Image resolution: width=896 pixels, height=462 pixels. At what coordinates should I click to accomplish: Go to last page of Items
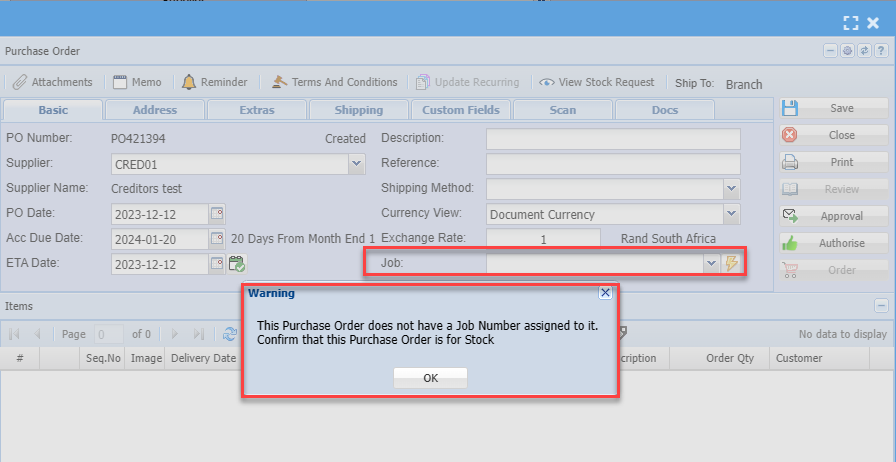pyautogui.click(x=198, y=334)
